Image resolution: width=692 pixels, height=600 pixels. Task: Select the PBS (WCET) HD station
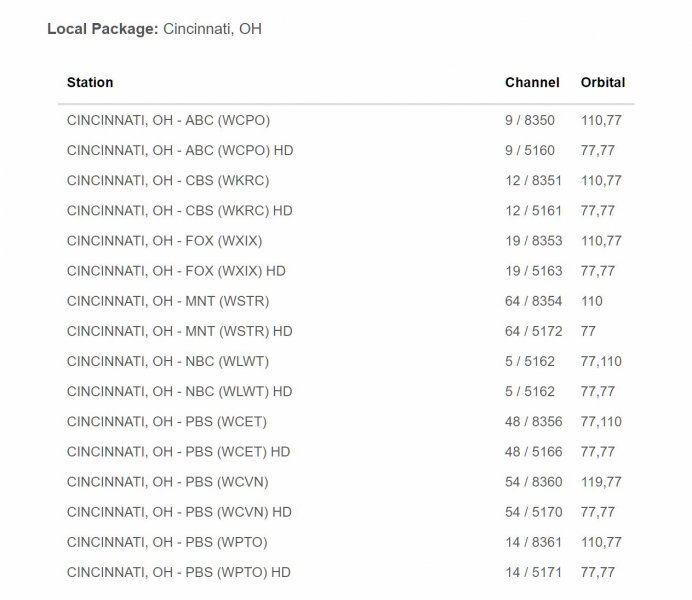(180, 451)
